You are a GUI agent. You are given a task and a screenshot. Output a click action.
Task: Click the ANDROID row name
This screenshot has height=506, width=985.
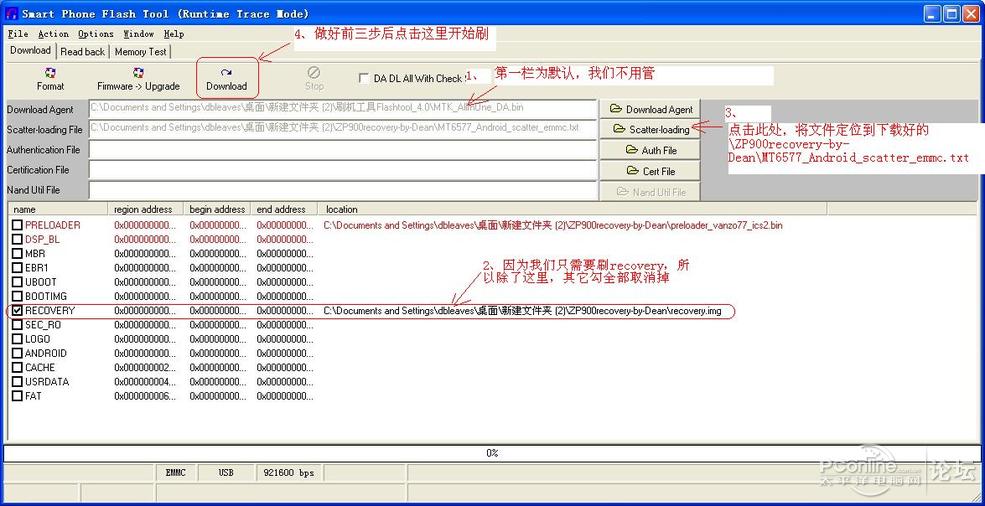pyautogui.click(x=46, y=353)
